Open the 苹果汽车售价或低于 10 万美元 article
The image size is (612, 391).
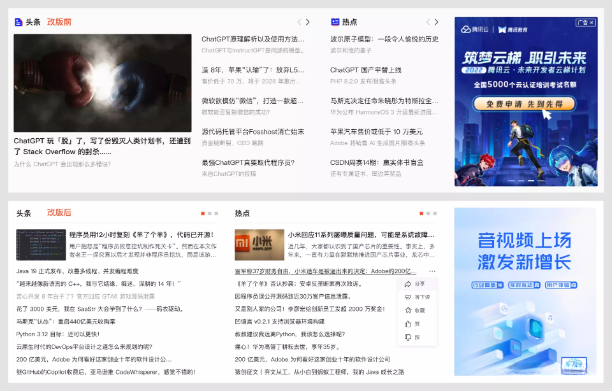[377, 132]
